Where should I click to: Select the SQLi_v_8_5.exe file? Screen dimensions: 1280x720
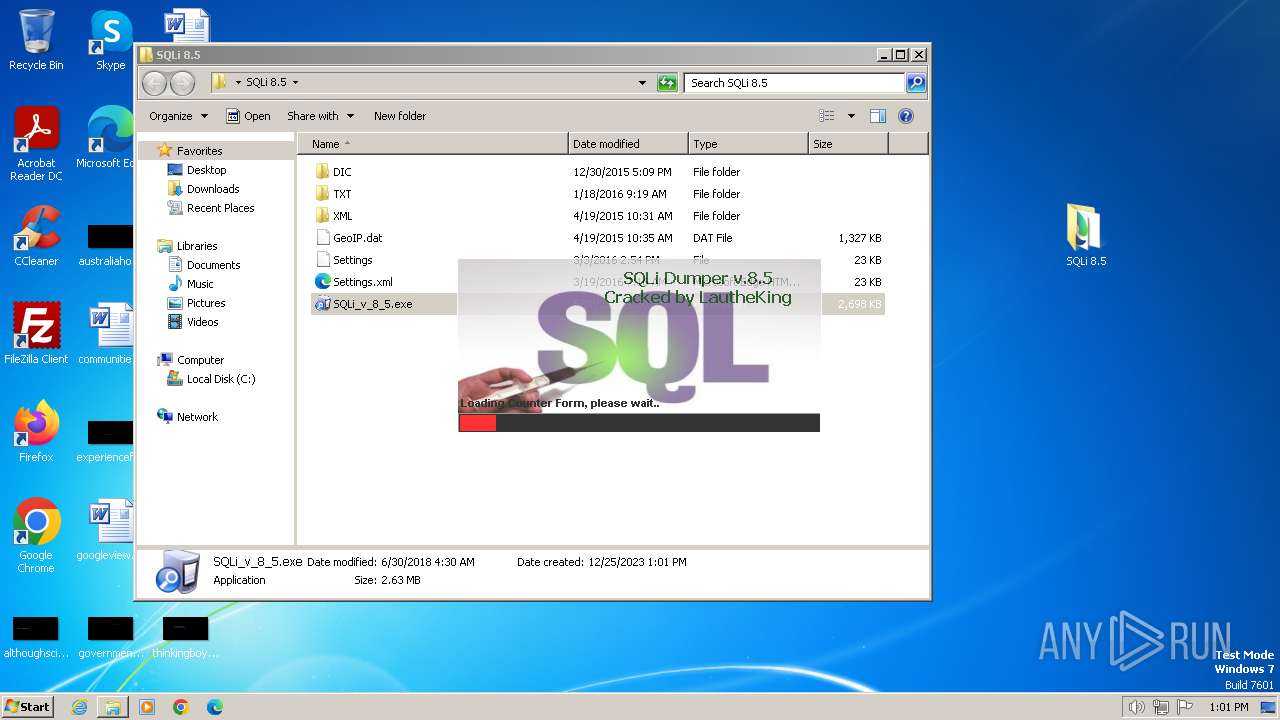(x=372, y=304)
